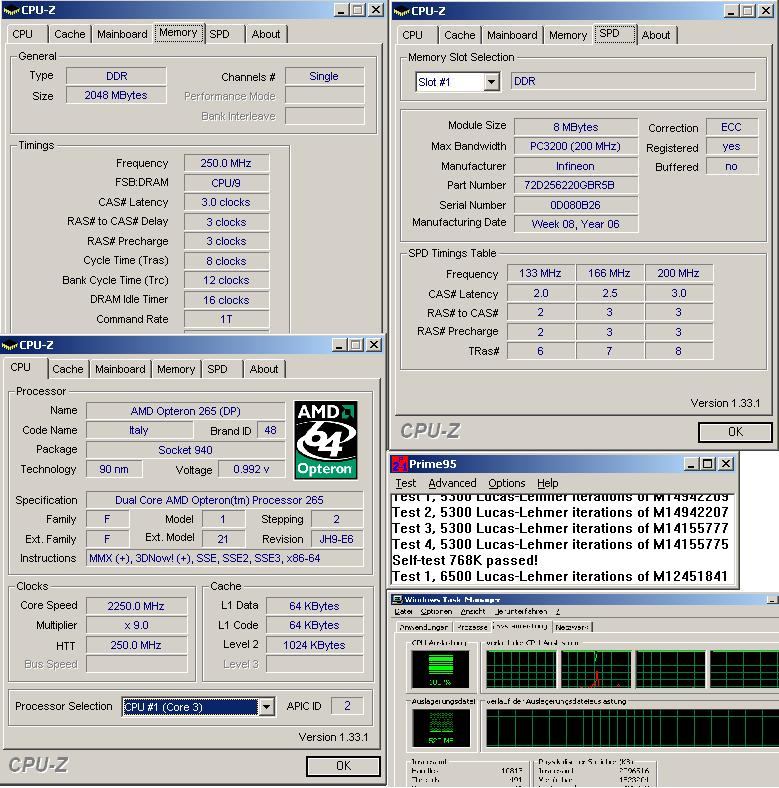The image size is (779, 788).
Task: Click the Manufacturing Date value Week 08, Year 06
Action: click(576, 224)
